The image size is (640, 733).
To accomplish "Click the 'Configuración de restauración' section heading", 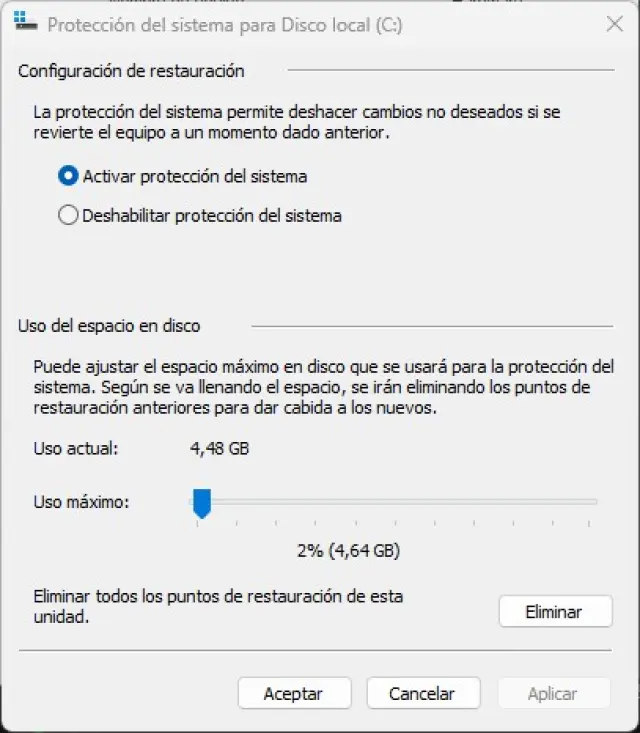I will point(131,71).
